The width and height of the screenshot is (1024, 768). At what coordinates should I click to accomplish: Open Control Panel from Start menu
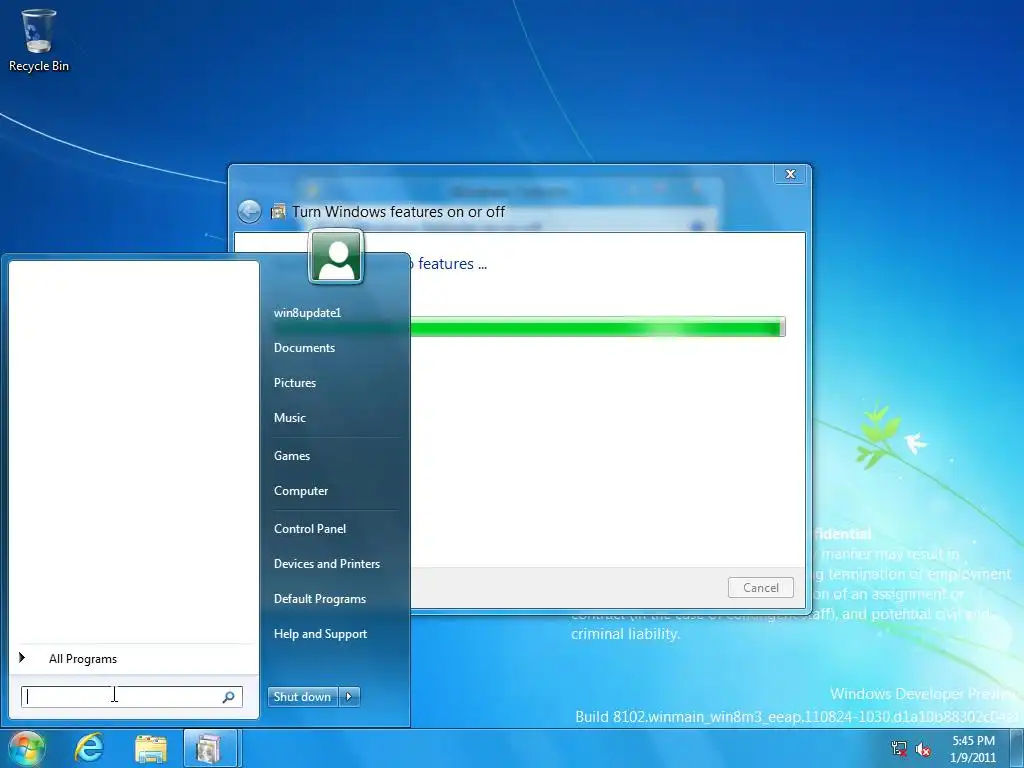pos(310,529)
